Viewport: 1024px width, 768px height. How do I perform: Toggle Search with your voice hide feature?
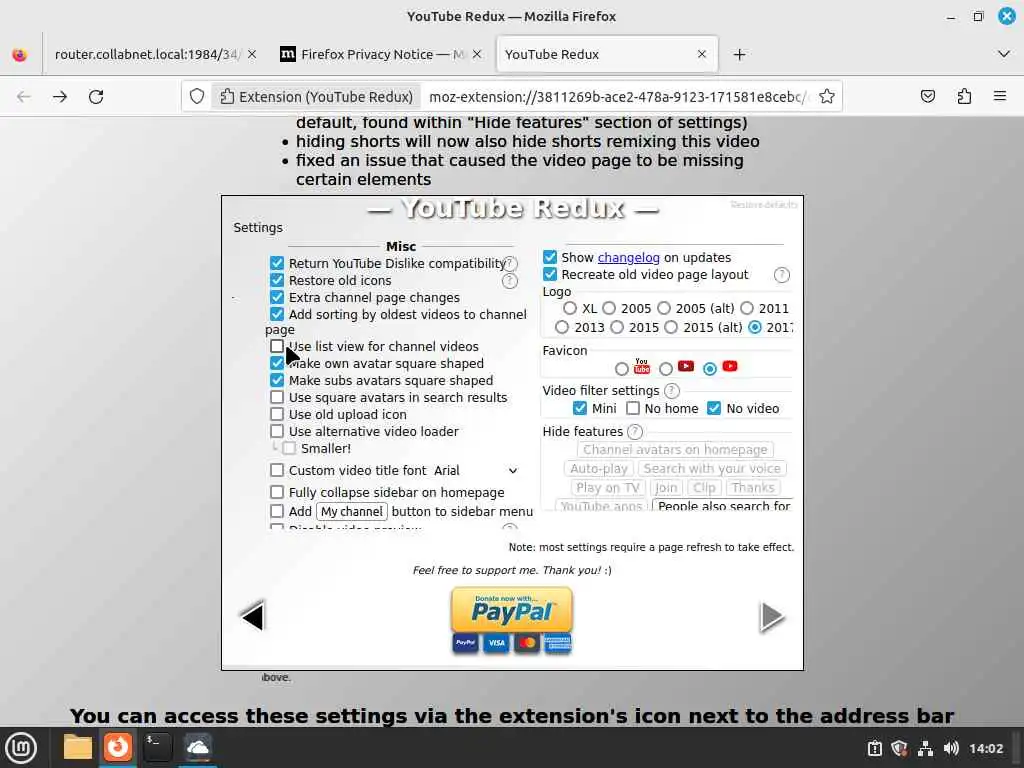[x=712, y=468]
